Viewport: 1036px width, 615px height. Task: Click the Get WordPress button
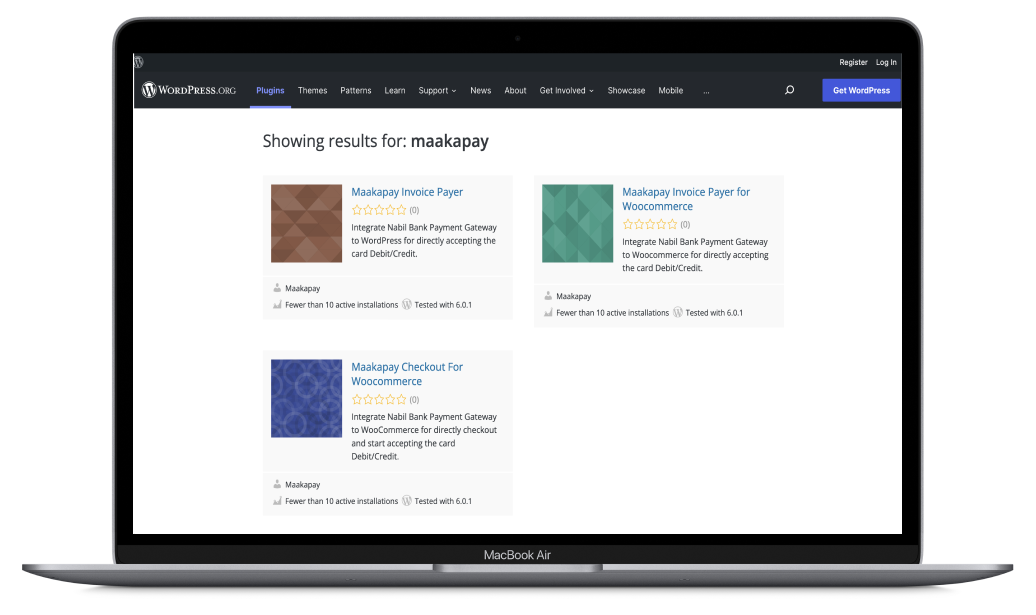pos(861,90)
